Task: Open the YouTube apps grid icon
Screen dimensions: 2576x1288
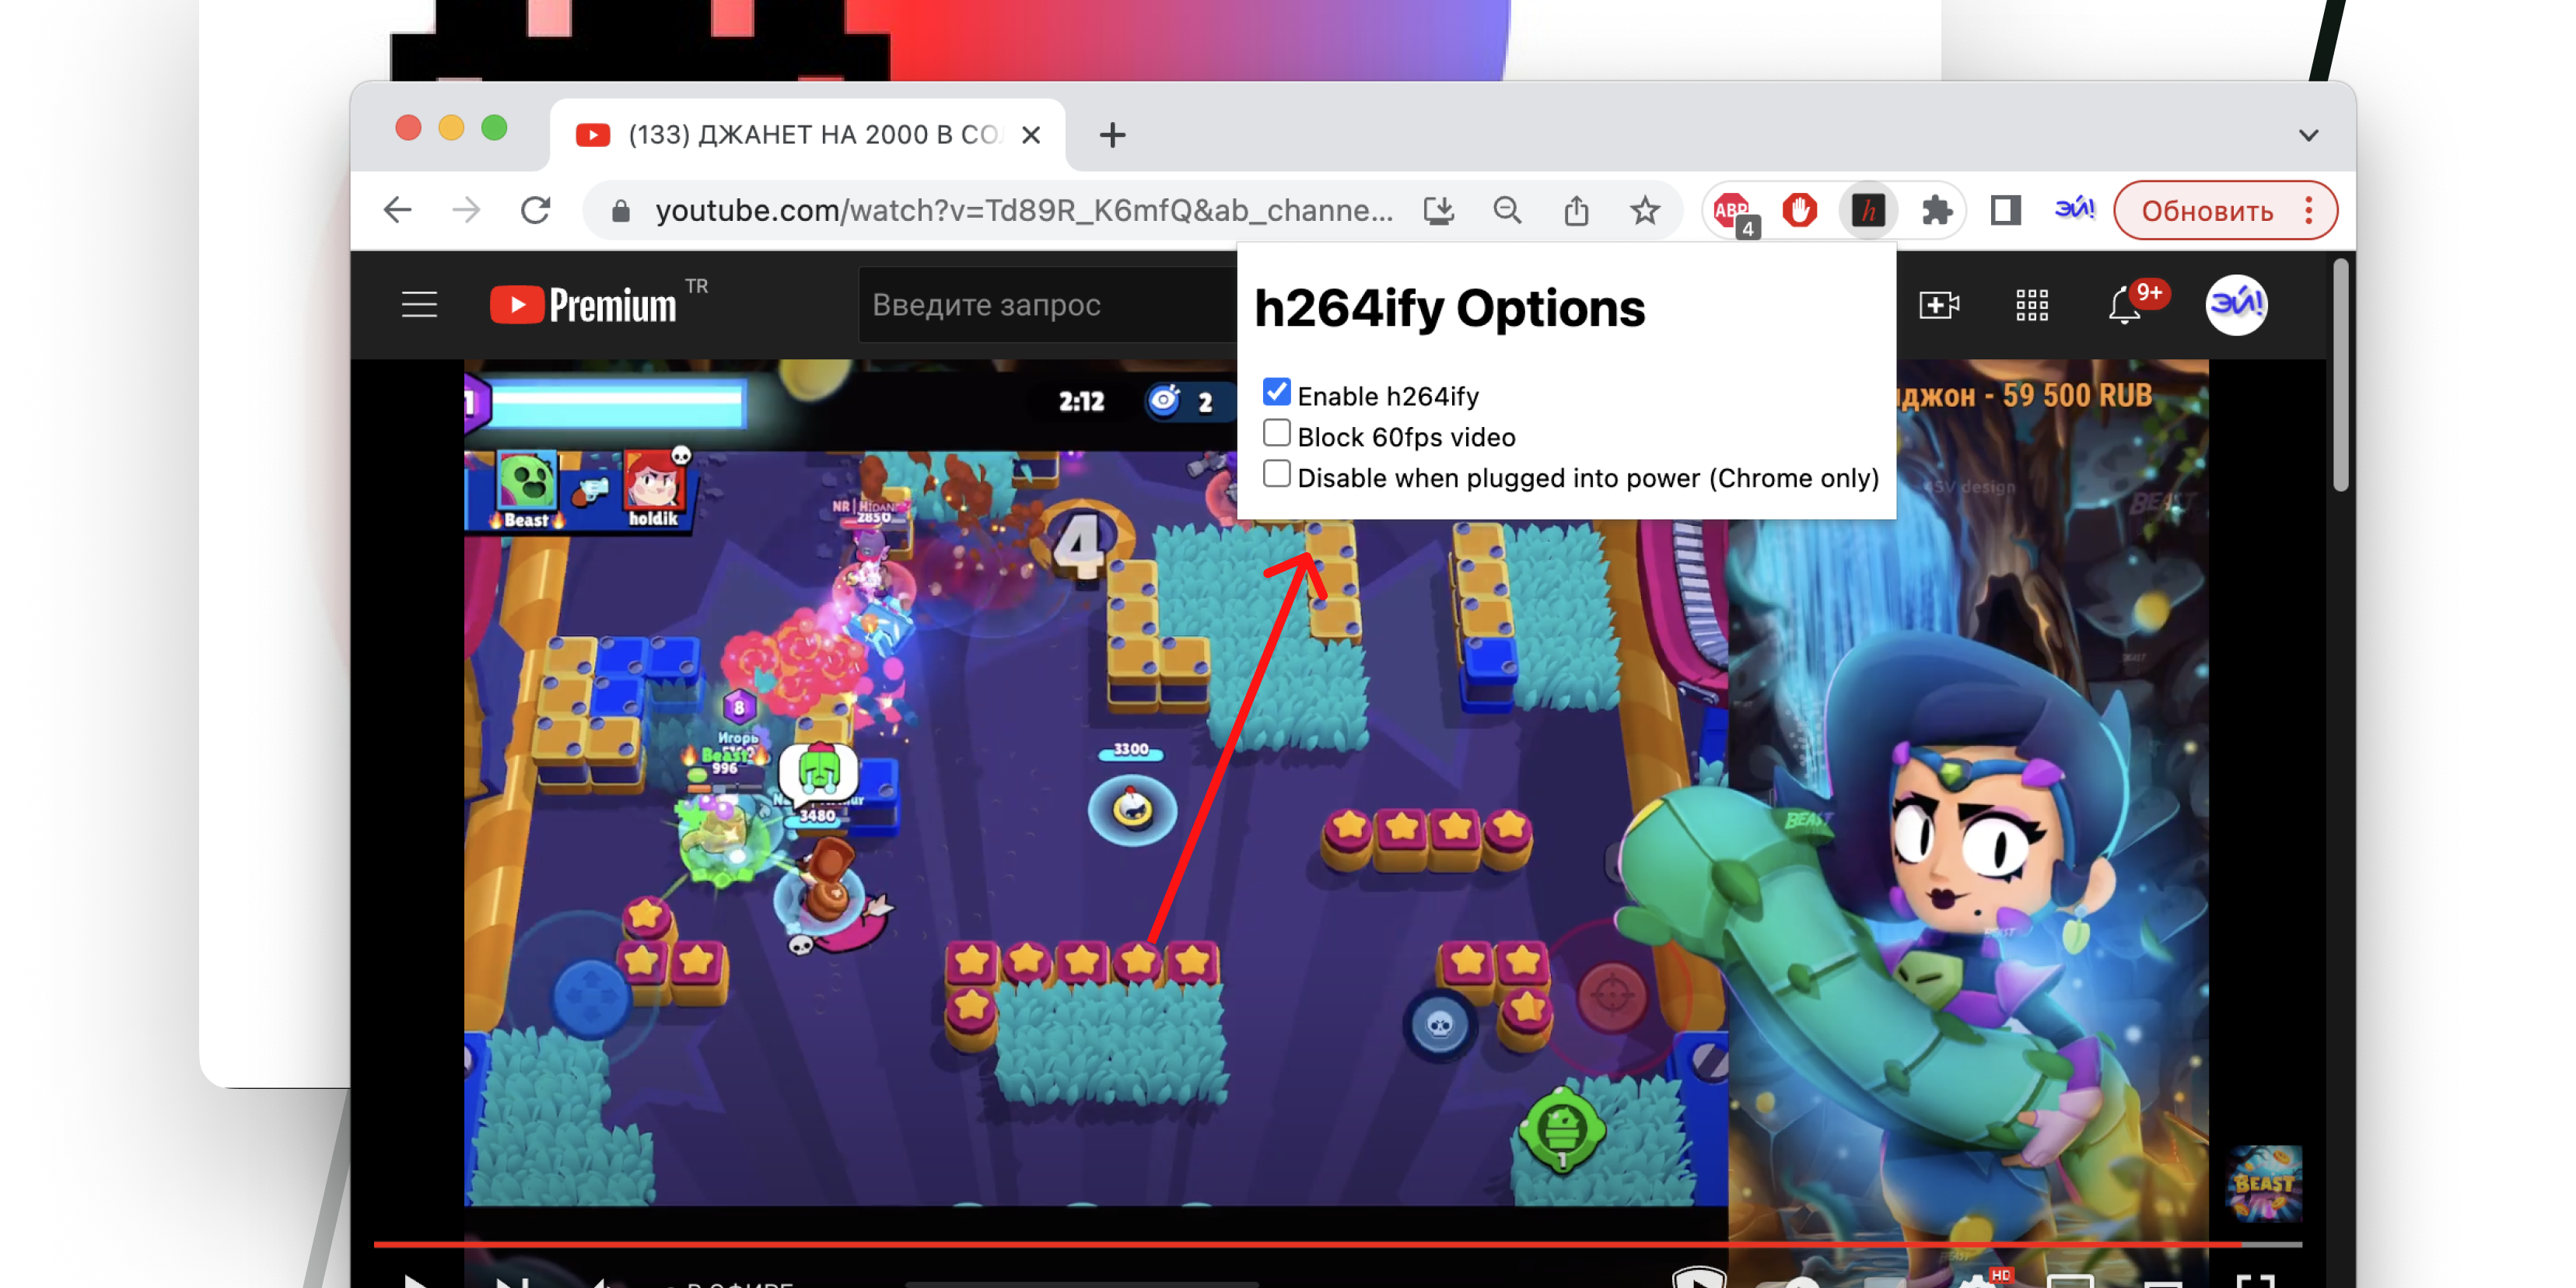Action: click(x=2032, y=305)
